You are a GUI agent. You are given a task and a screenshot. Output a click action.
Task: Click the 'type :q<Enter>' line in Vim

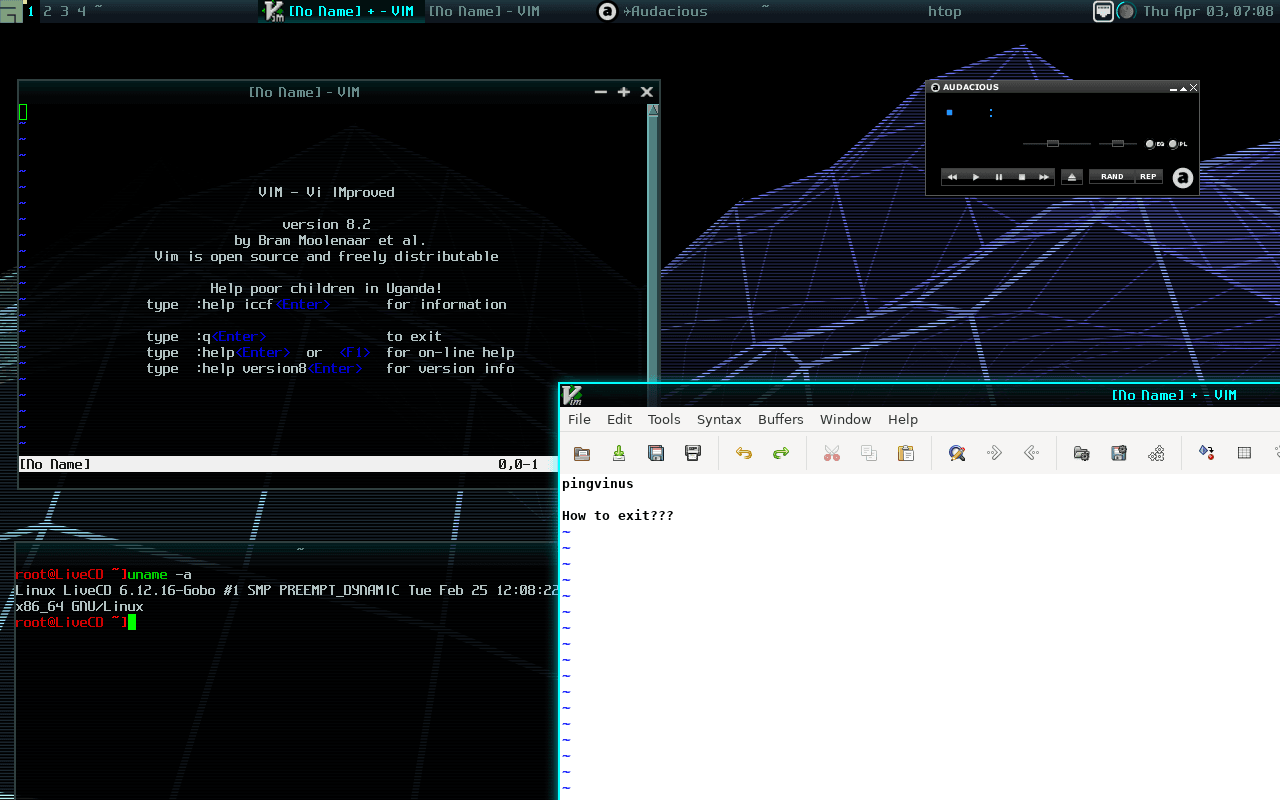(294, 337)
